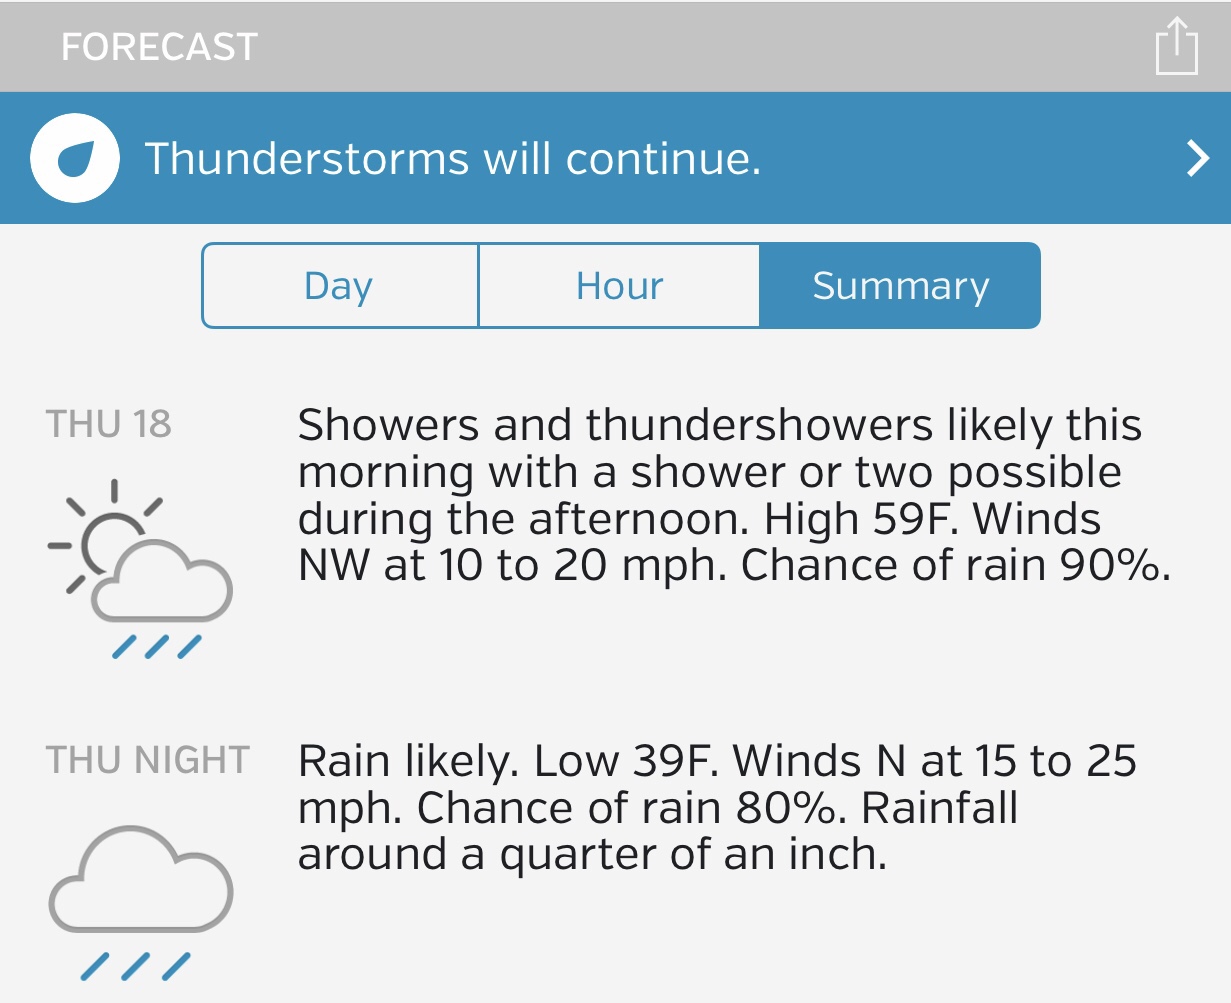
Task: Select the THU 18 day label
Action: click(109, 424)
